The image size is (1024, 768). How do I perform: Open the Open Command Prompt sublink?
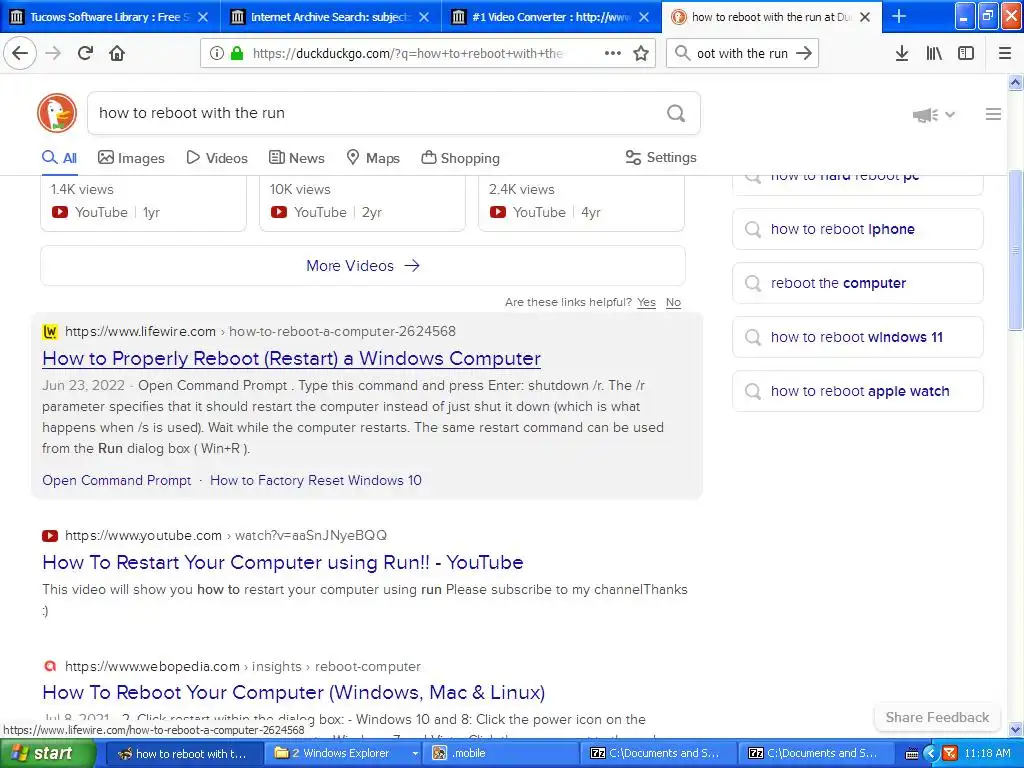pyautogui.click(x=116, y=481)
